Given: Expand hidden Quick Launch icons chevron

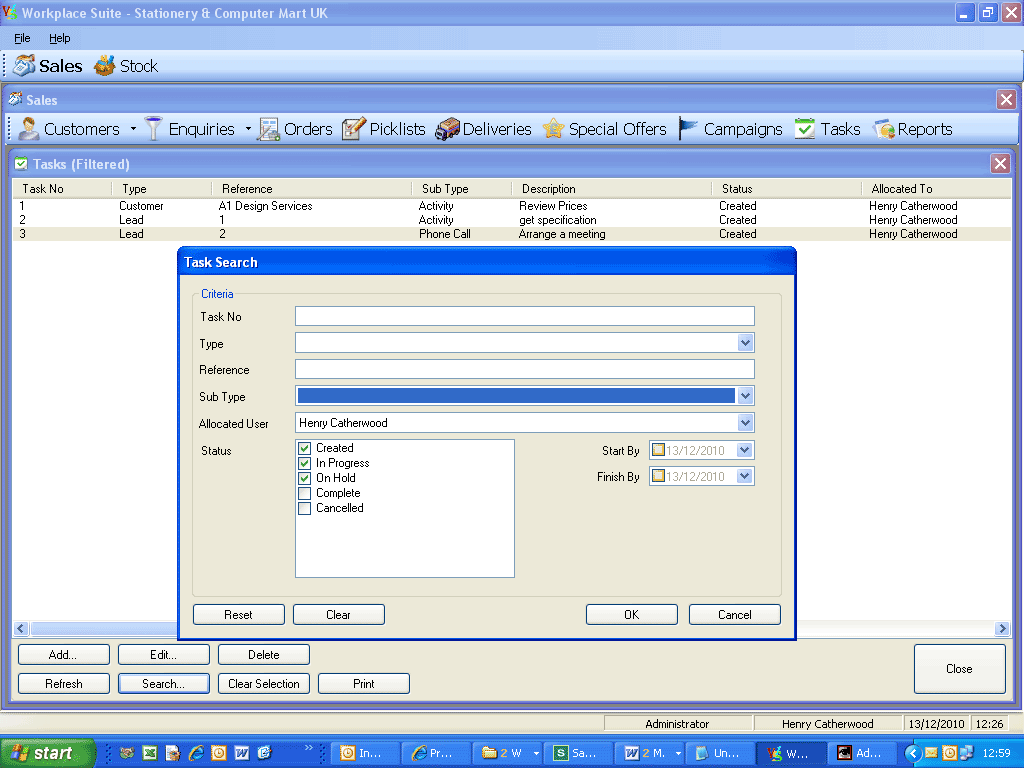Looking at the screenshot, I should point(308,748).
